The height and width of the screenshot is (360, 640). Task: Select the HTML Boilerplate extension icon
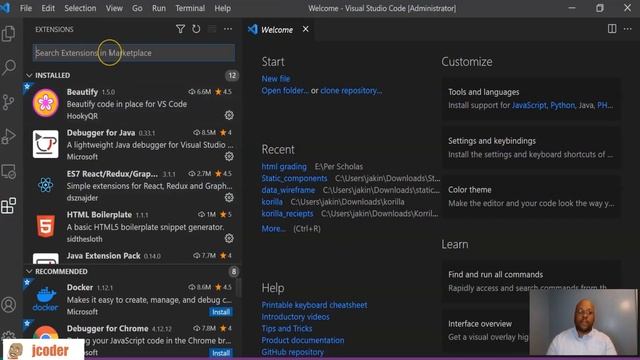click(x=45, y=226)
